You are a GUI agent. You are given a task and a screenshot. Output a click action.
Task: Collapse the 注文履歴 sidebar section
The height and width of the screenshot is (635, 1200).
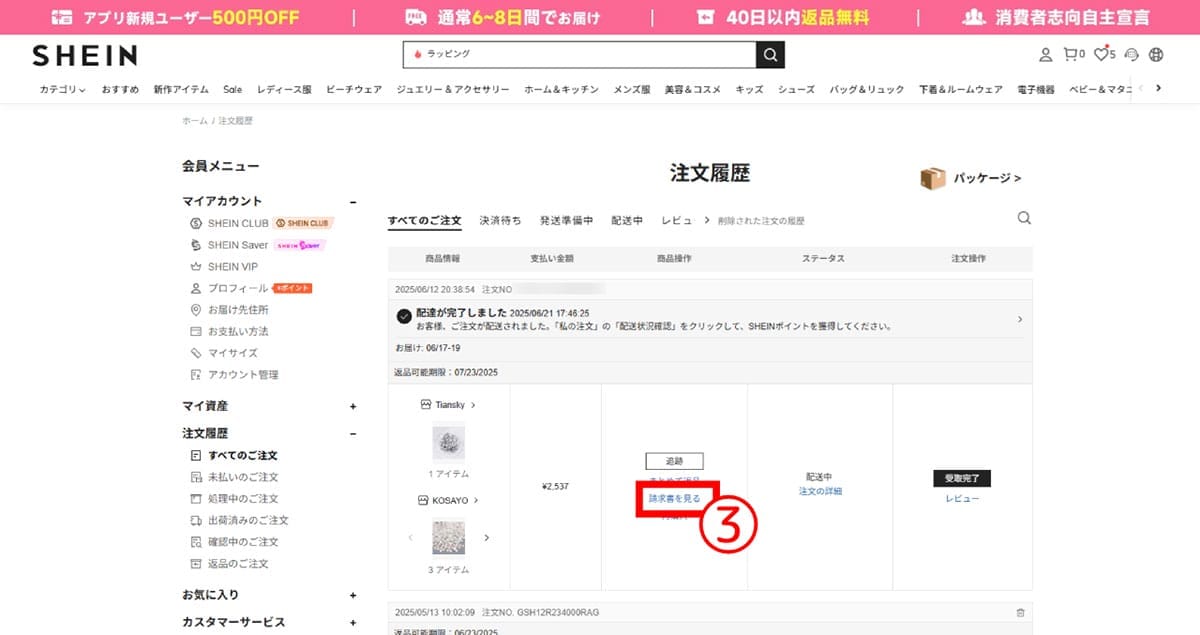(x=353, y=434)
